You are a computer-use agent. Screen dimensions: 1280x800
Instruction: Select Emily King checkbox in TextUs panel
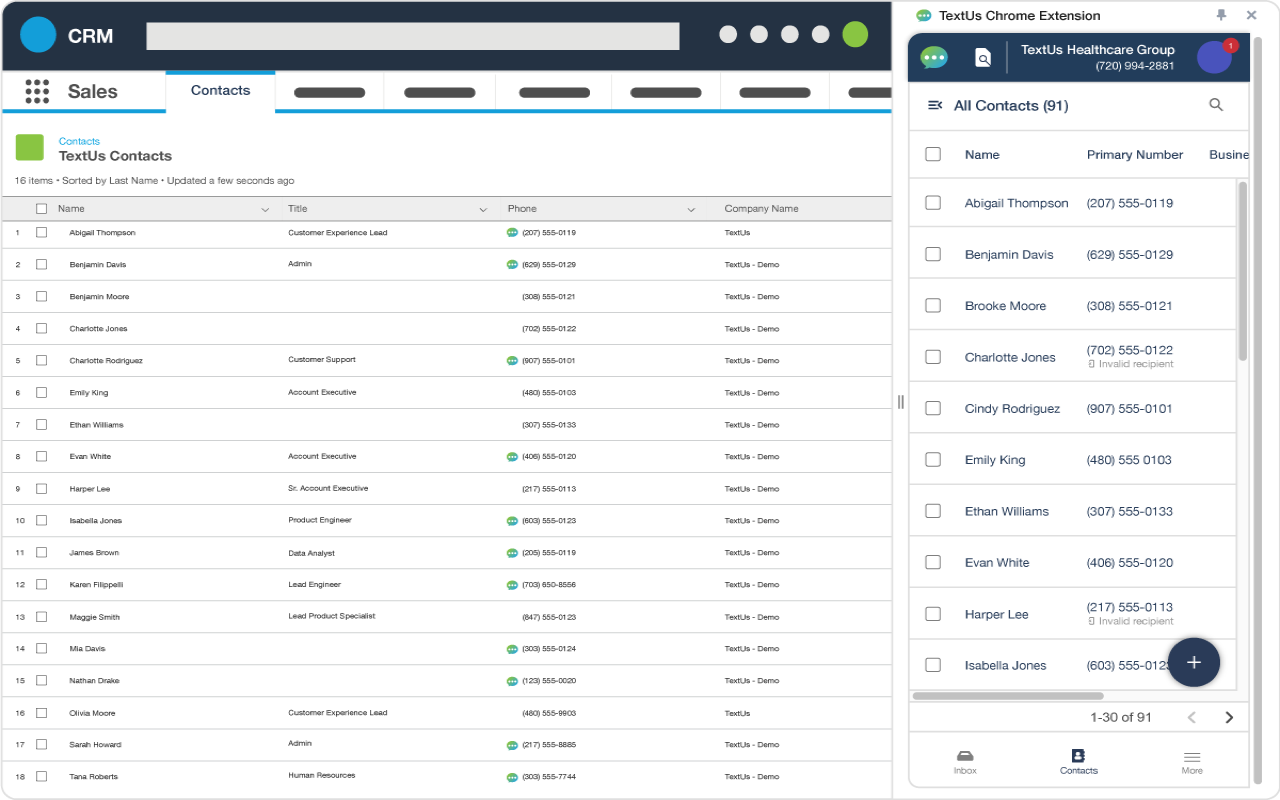point(933,460)
